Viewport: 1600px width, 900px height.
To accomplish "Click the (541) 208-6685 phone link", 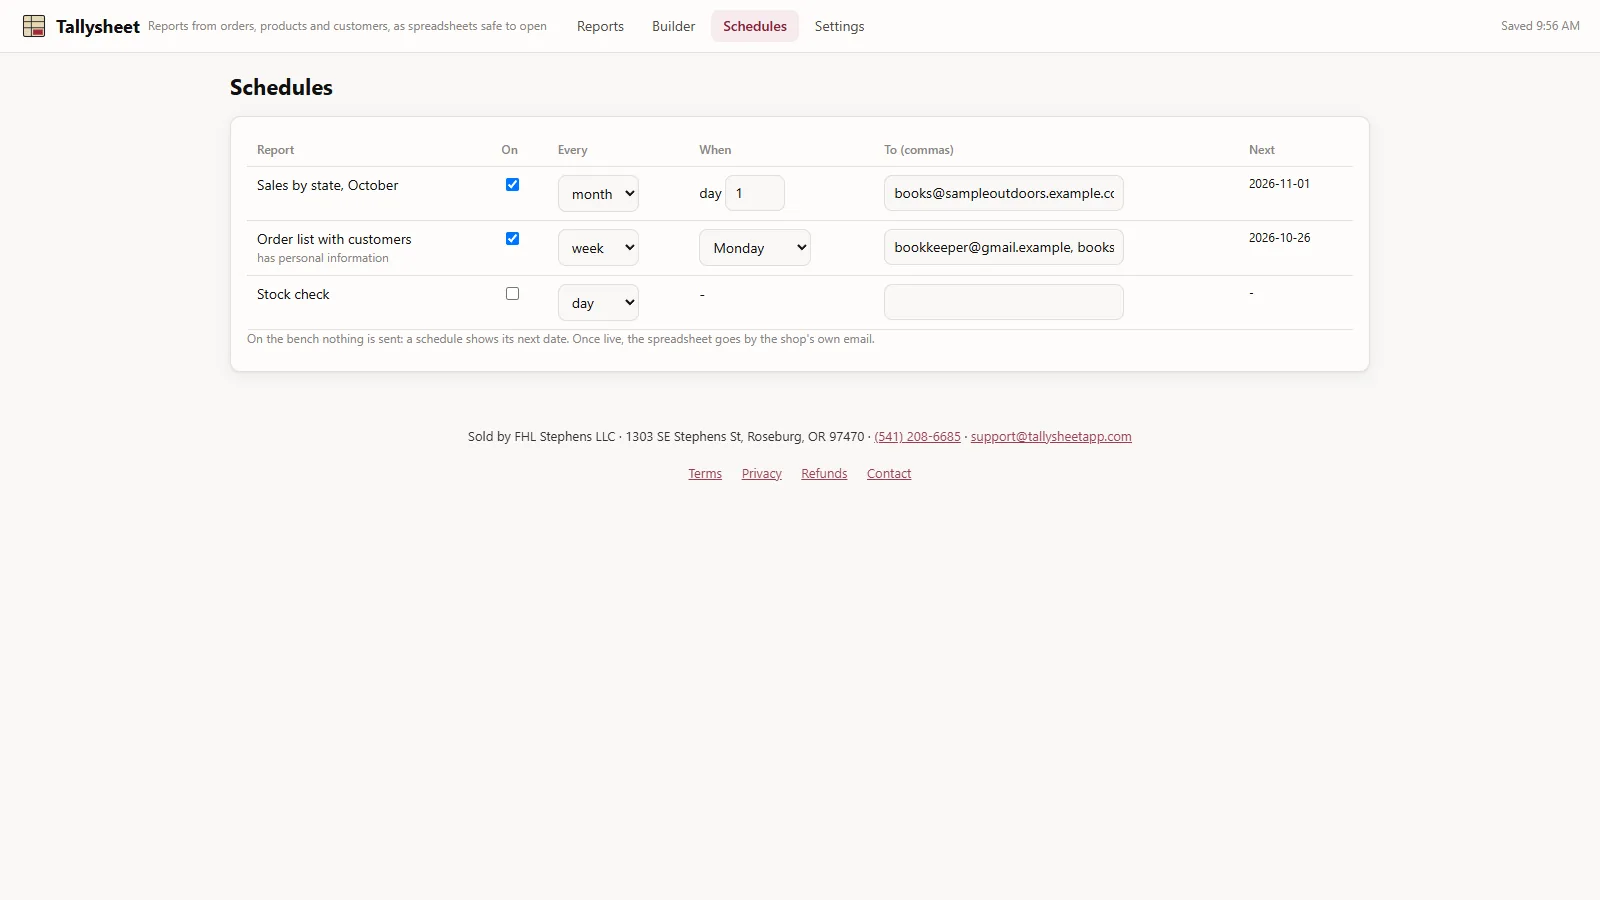I will click(917, 437).
